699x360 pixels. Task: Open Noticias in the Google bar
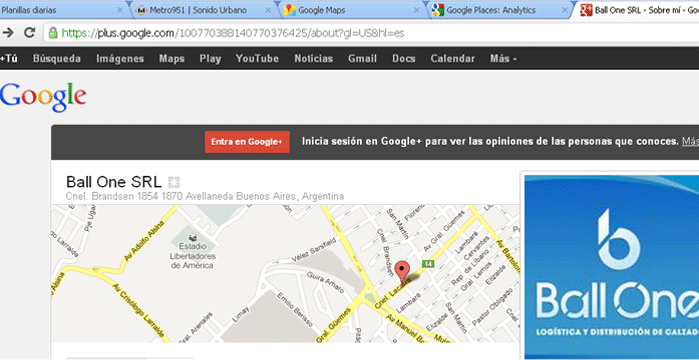pos(313,59)
